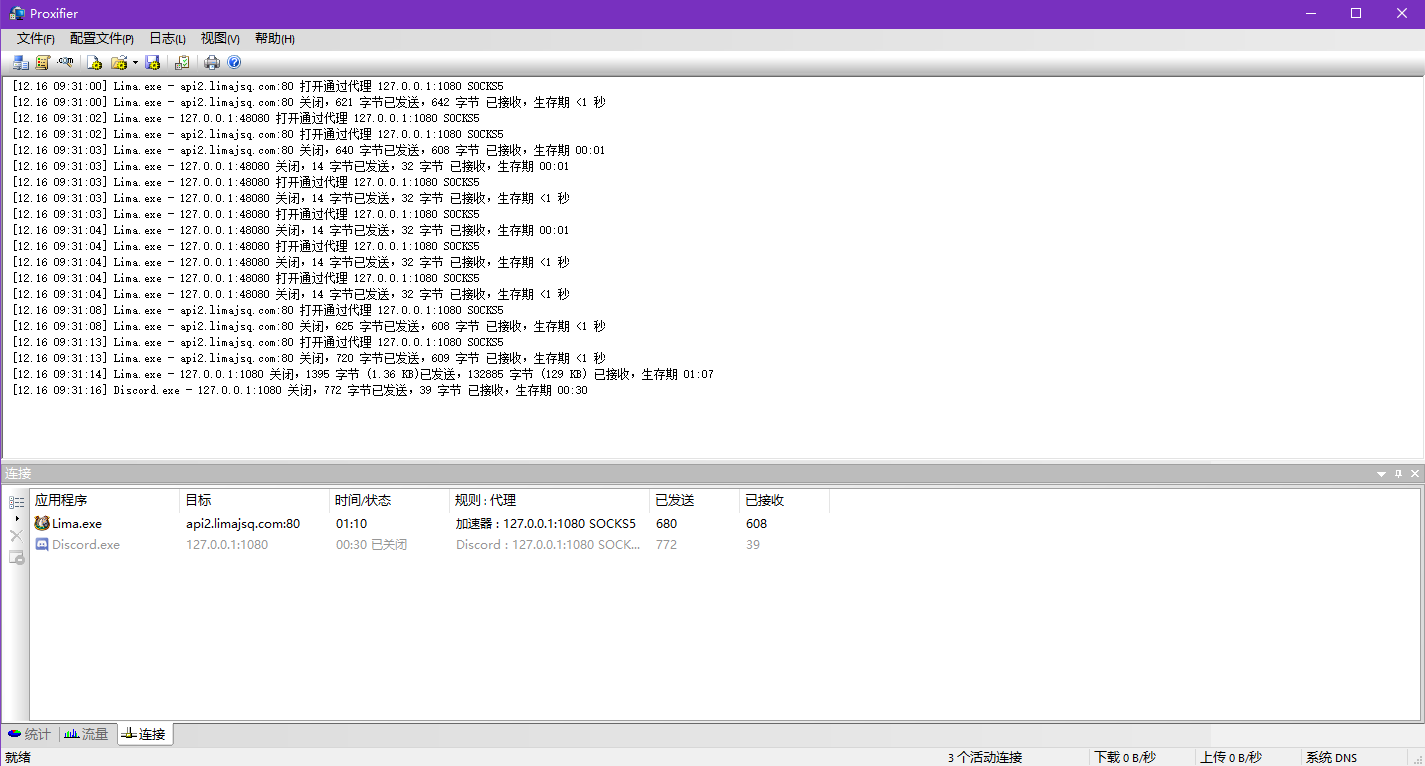Click the 09:31:16 Discord.exe log line
The width and height of the screenshot is (1425, 766).
tap(300, 390)
